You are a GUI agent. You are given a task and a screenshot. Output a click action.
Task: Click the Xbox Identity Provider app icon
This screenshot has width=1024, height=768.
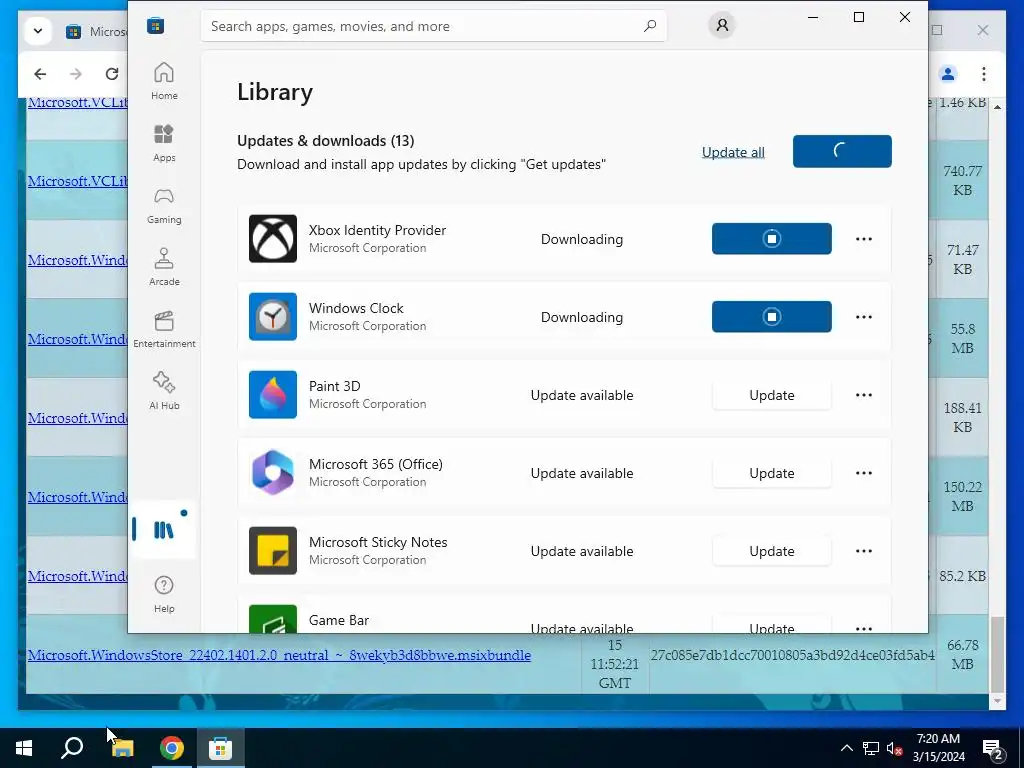273,238
